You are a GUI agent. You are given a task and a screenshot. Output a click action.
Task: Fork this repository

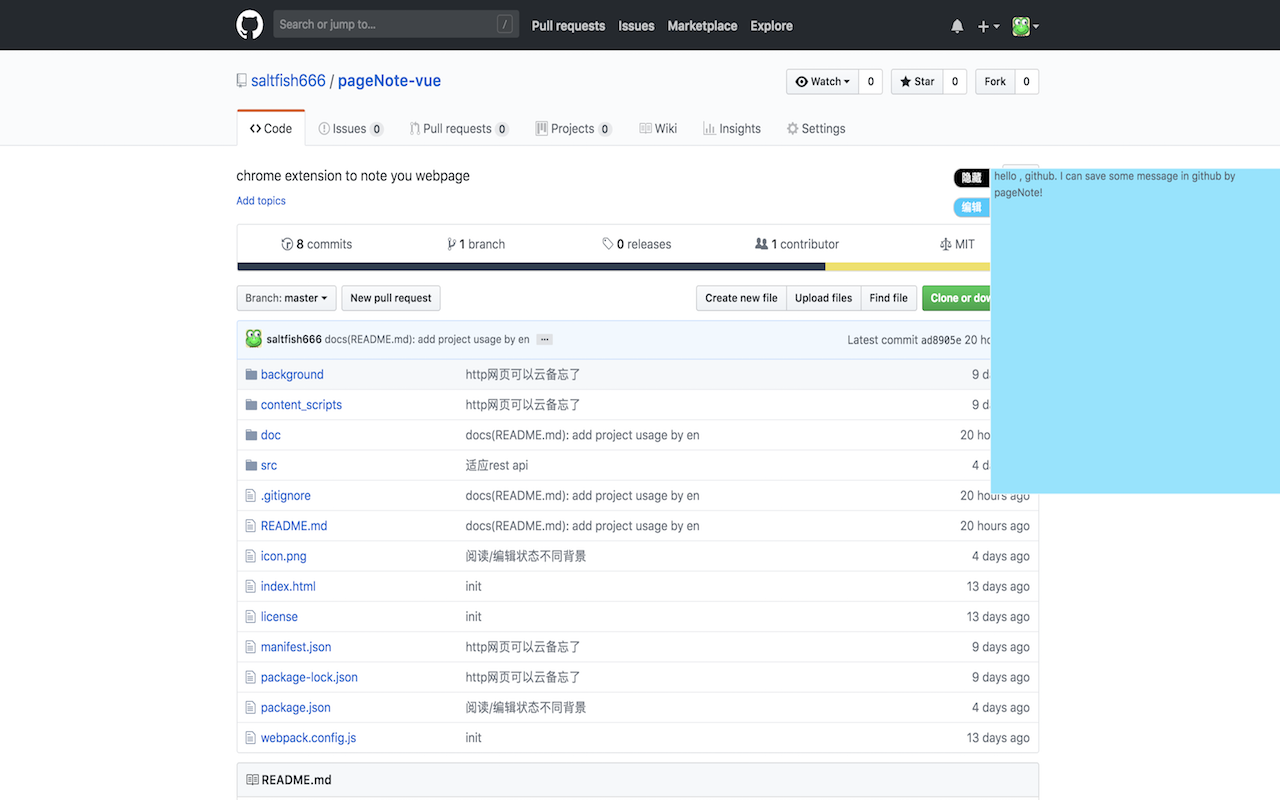click(x=995, y=82)
